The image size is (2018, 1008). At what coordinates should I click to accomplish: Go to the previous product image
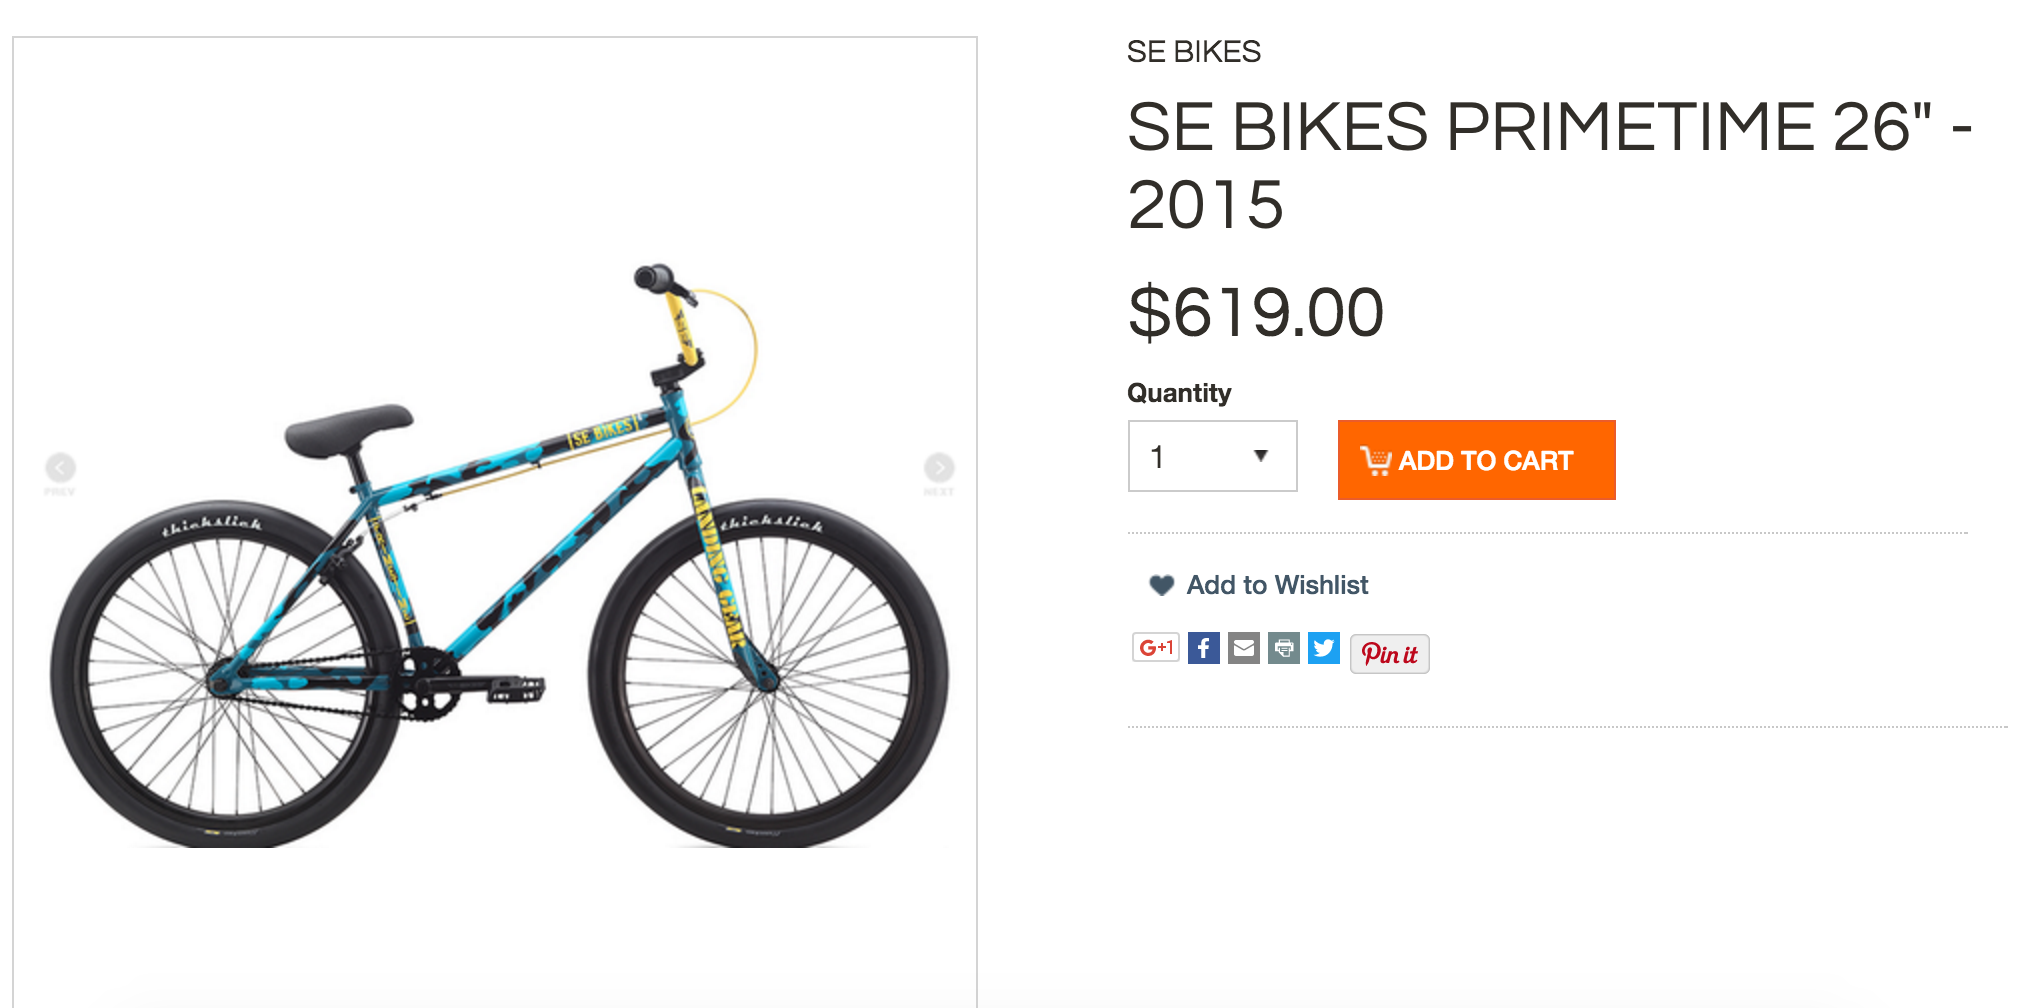(x=60, y=467)
